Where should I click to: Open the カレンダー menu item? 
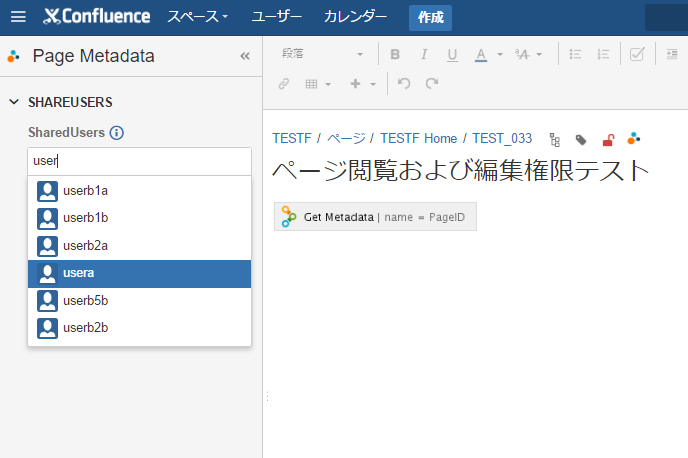[x=355, y=17]
